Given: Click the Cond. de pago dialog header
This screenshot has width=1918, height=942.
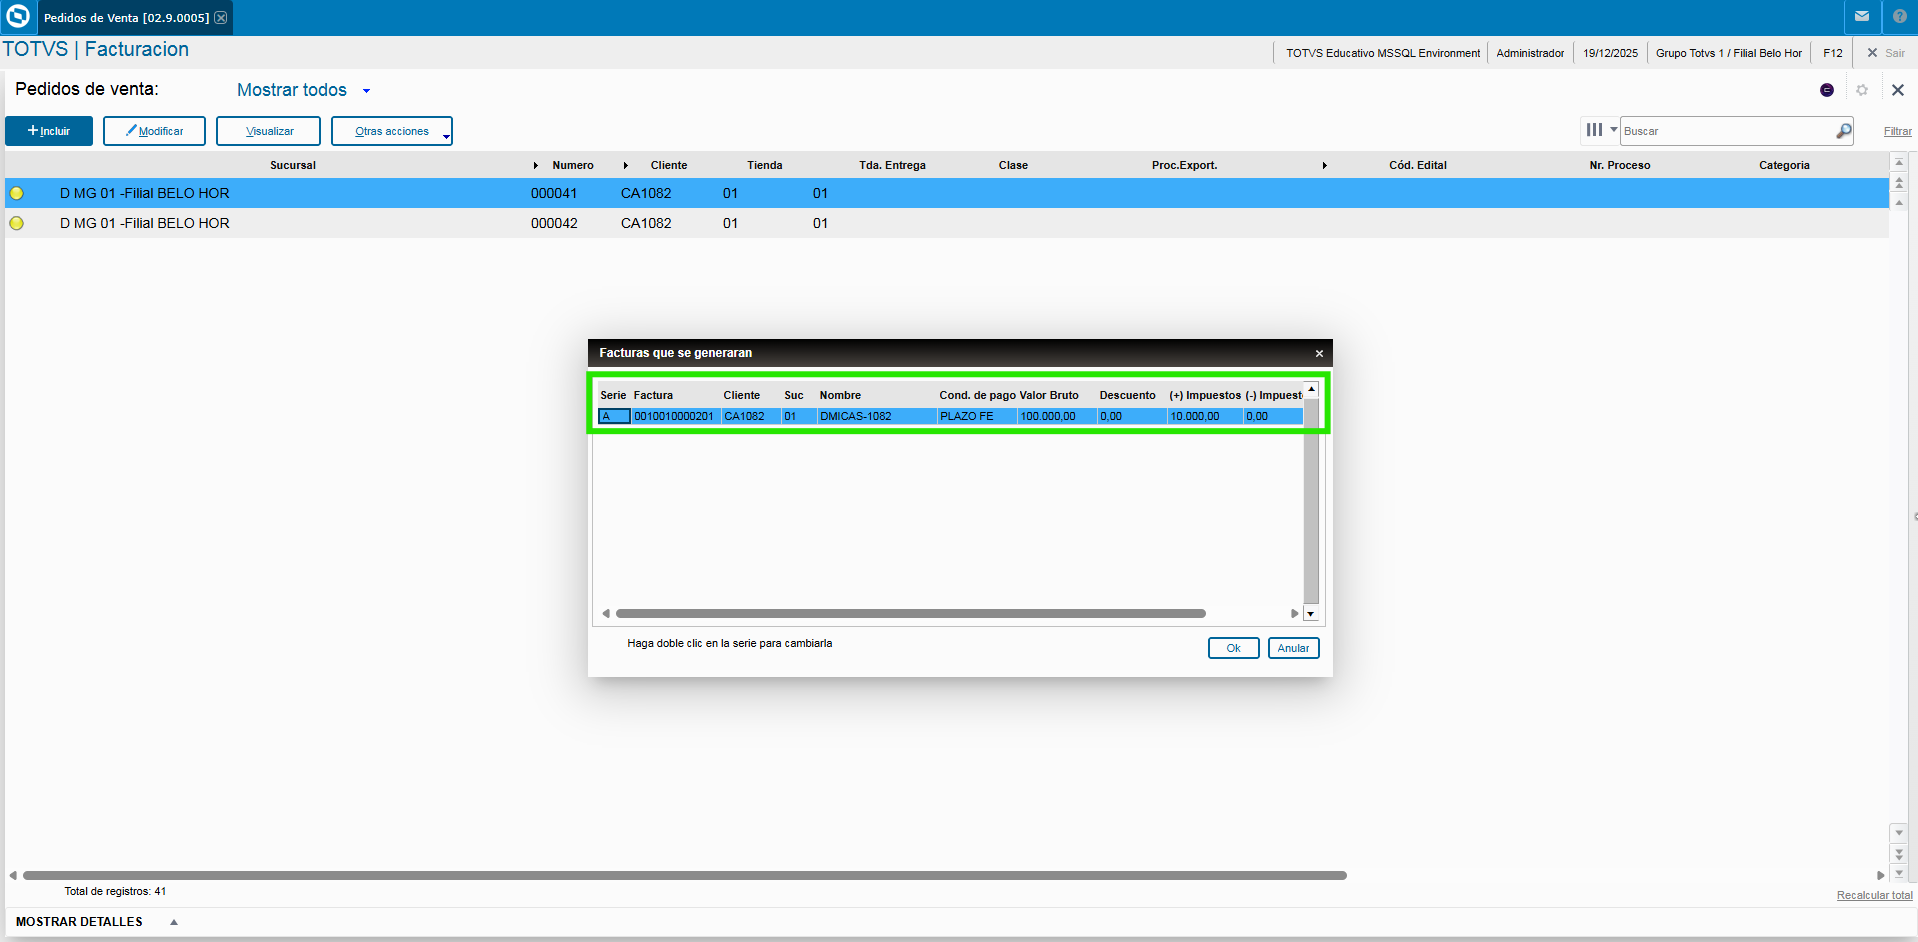Looking at the screenshot, I should [977, 395].
